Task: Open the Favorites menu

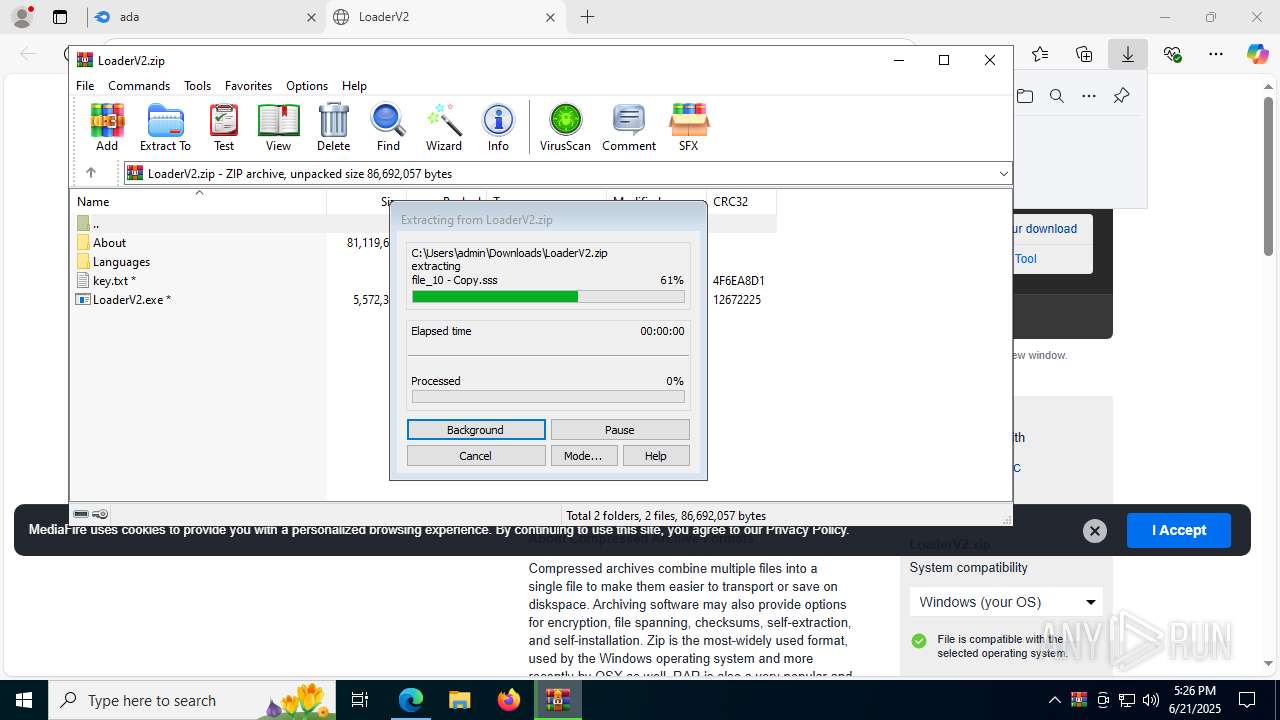Action: point(248,86)
